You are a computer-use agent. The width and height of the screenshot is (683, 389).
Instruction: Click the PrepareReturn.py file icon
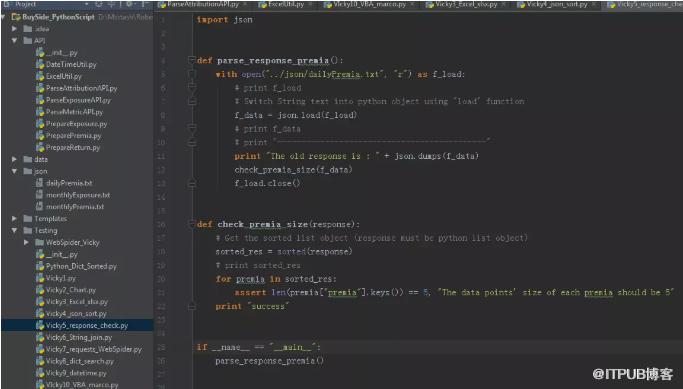point(40,147)
